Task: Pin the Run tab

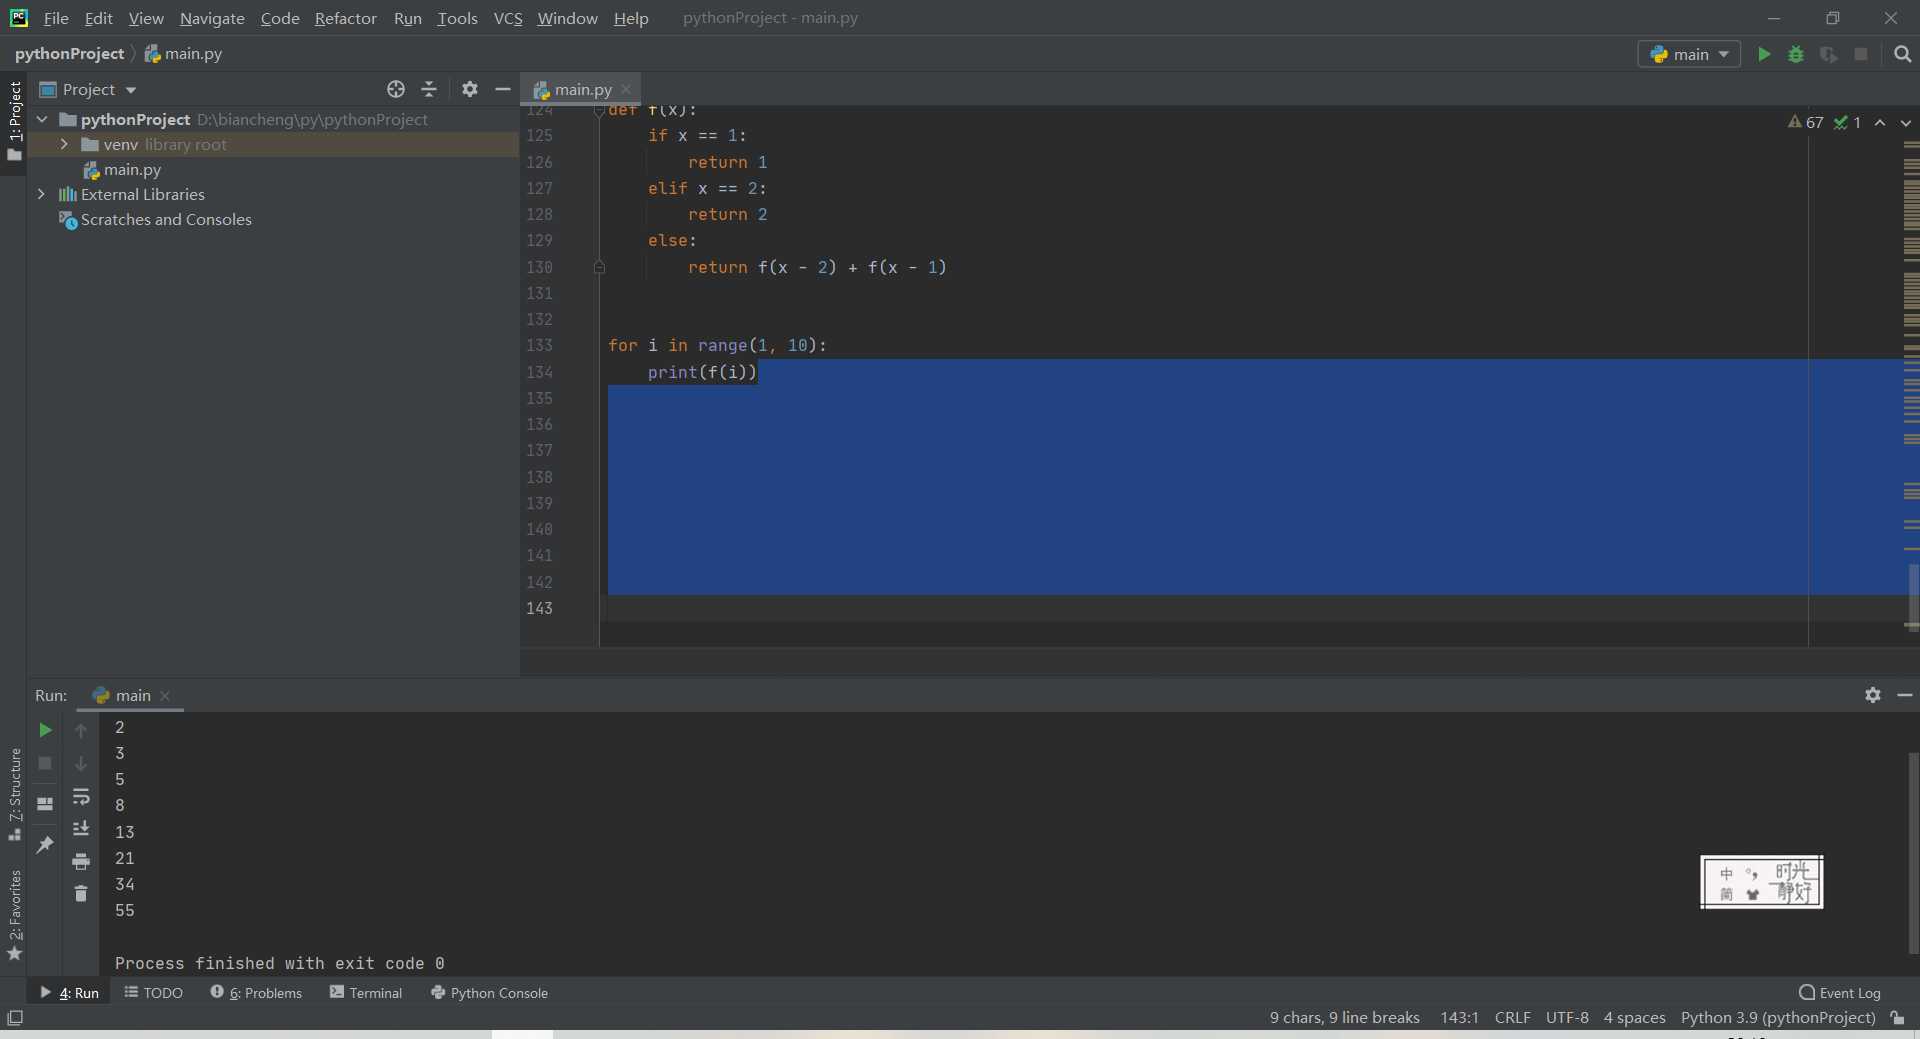Action: tap(45, 845)
